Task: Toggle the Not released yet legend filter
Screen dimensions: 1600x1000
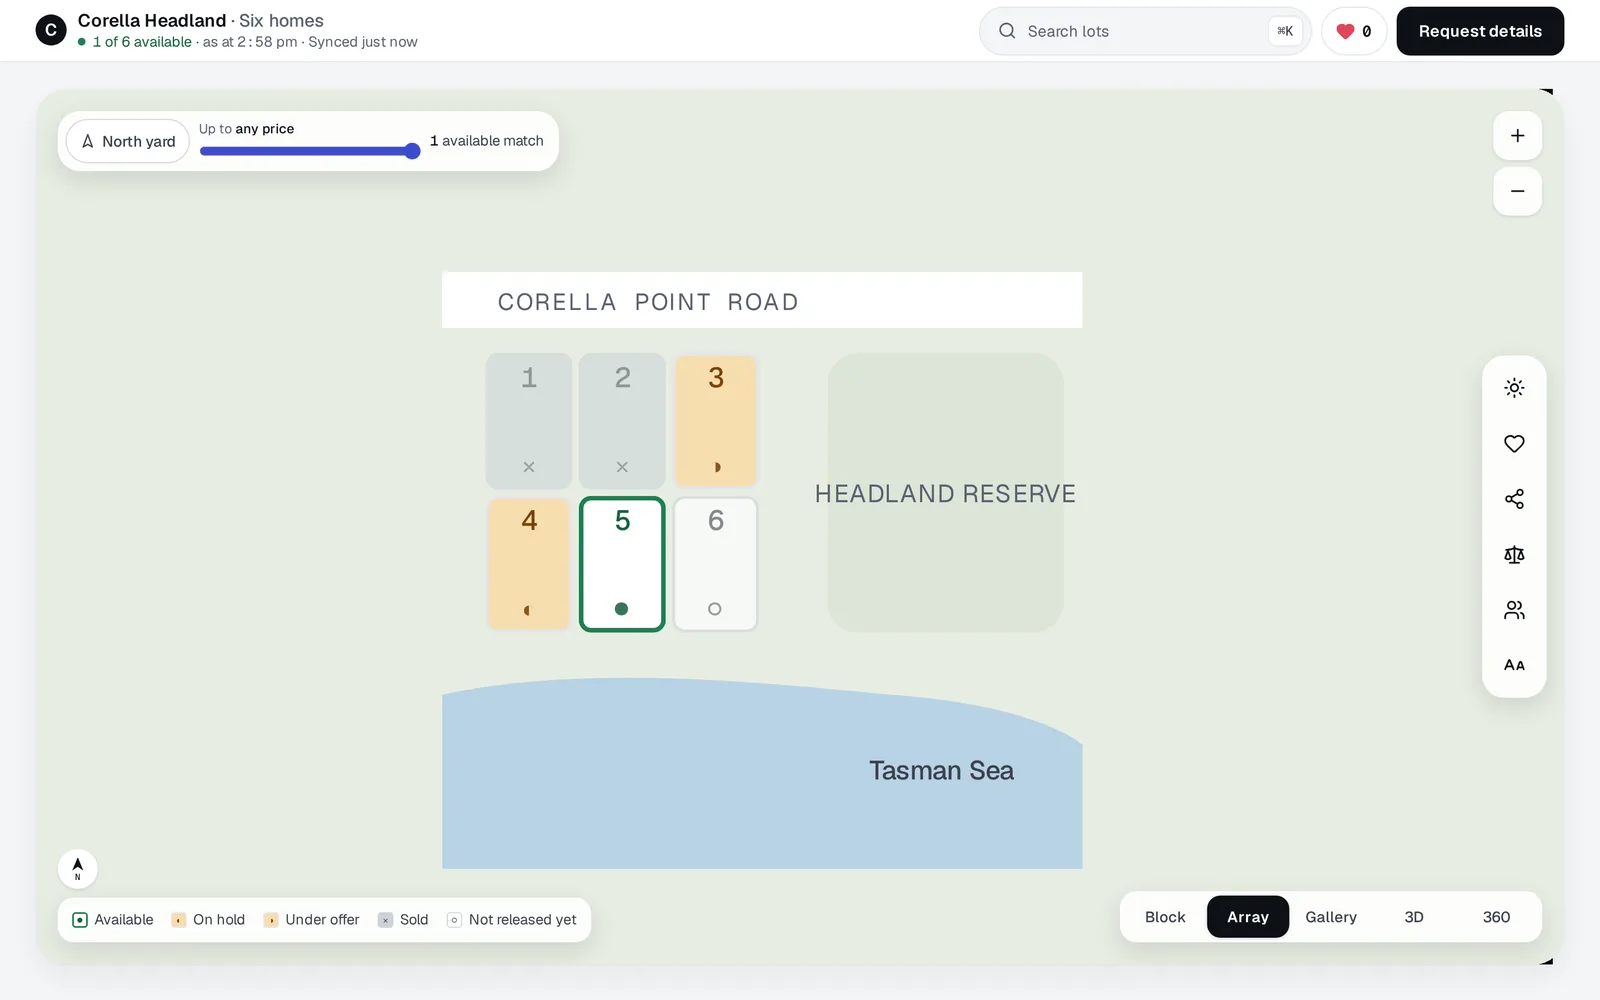Action: pos(512,920)
